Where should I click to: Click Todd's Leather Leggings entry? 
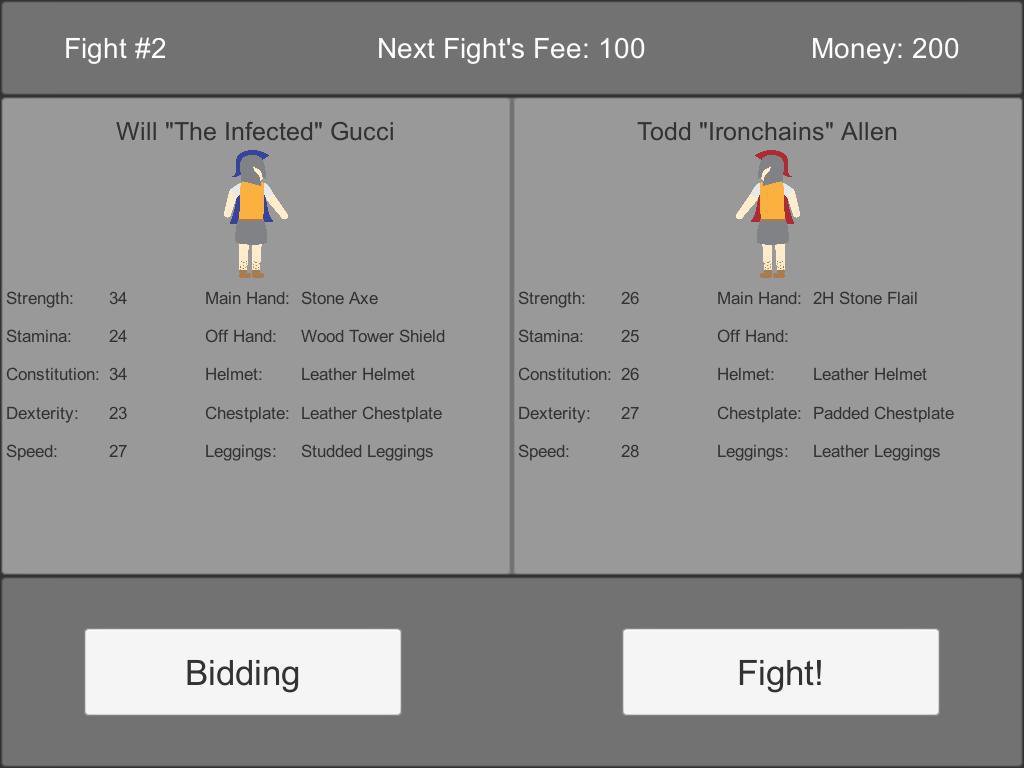pos(876,451)
